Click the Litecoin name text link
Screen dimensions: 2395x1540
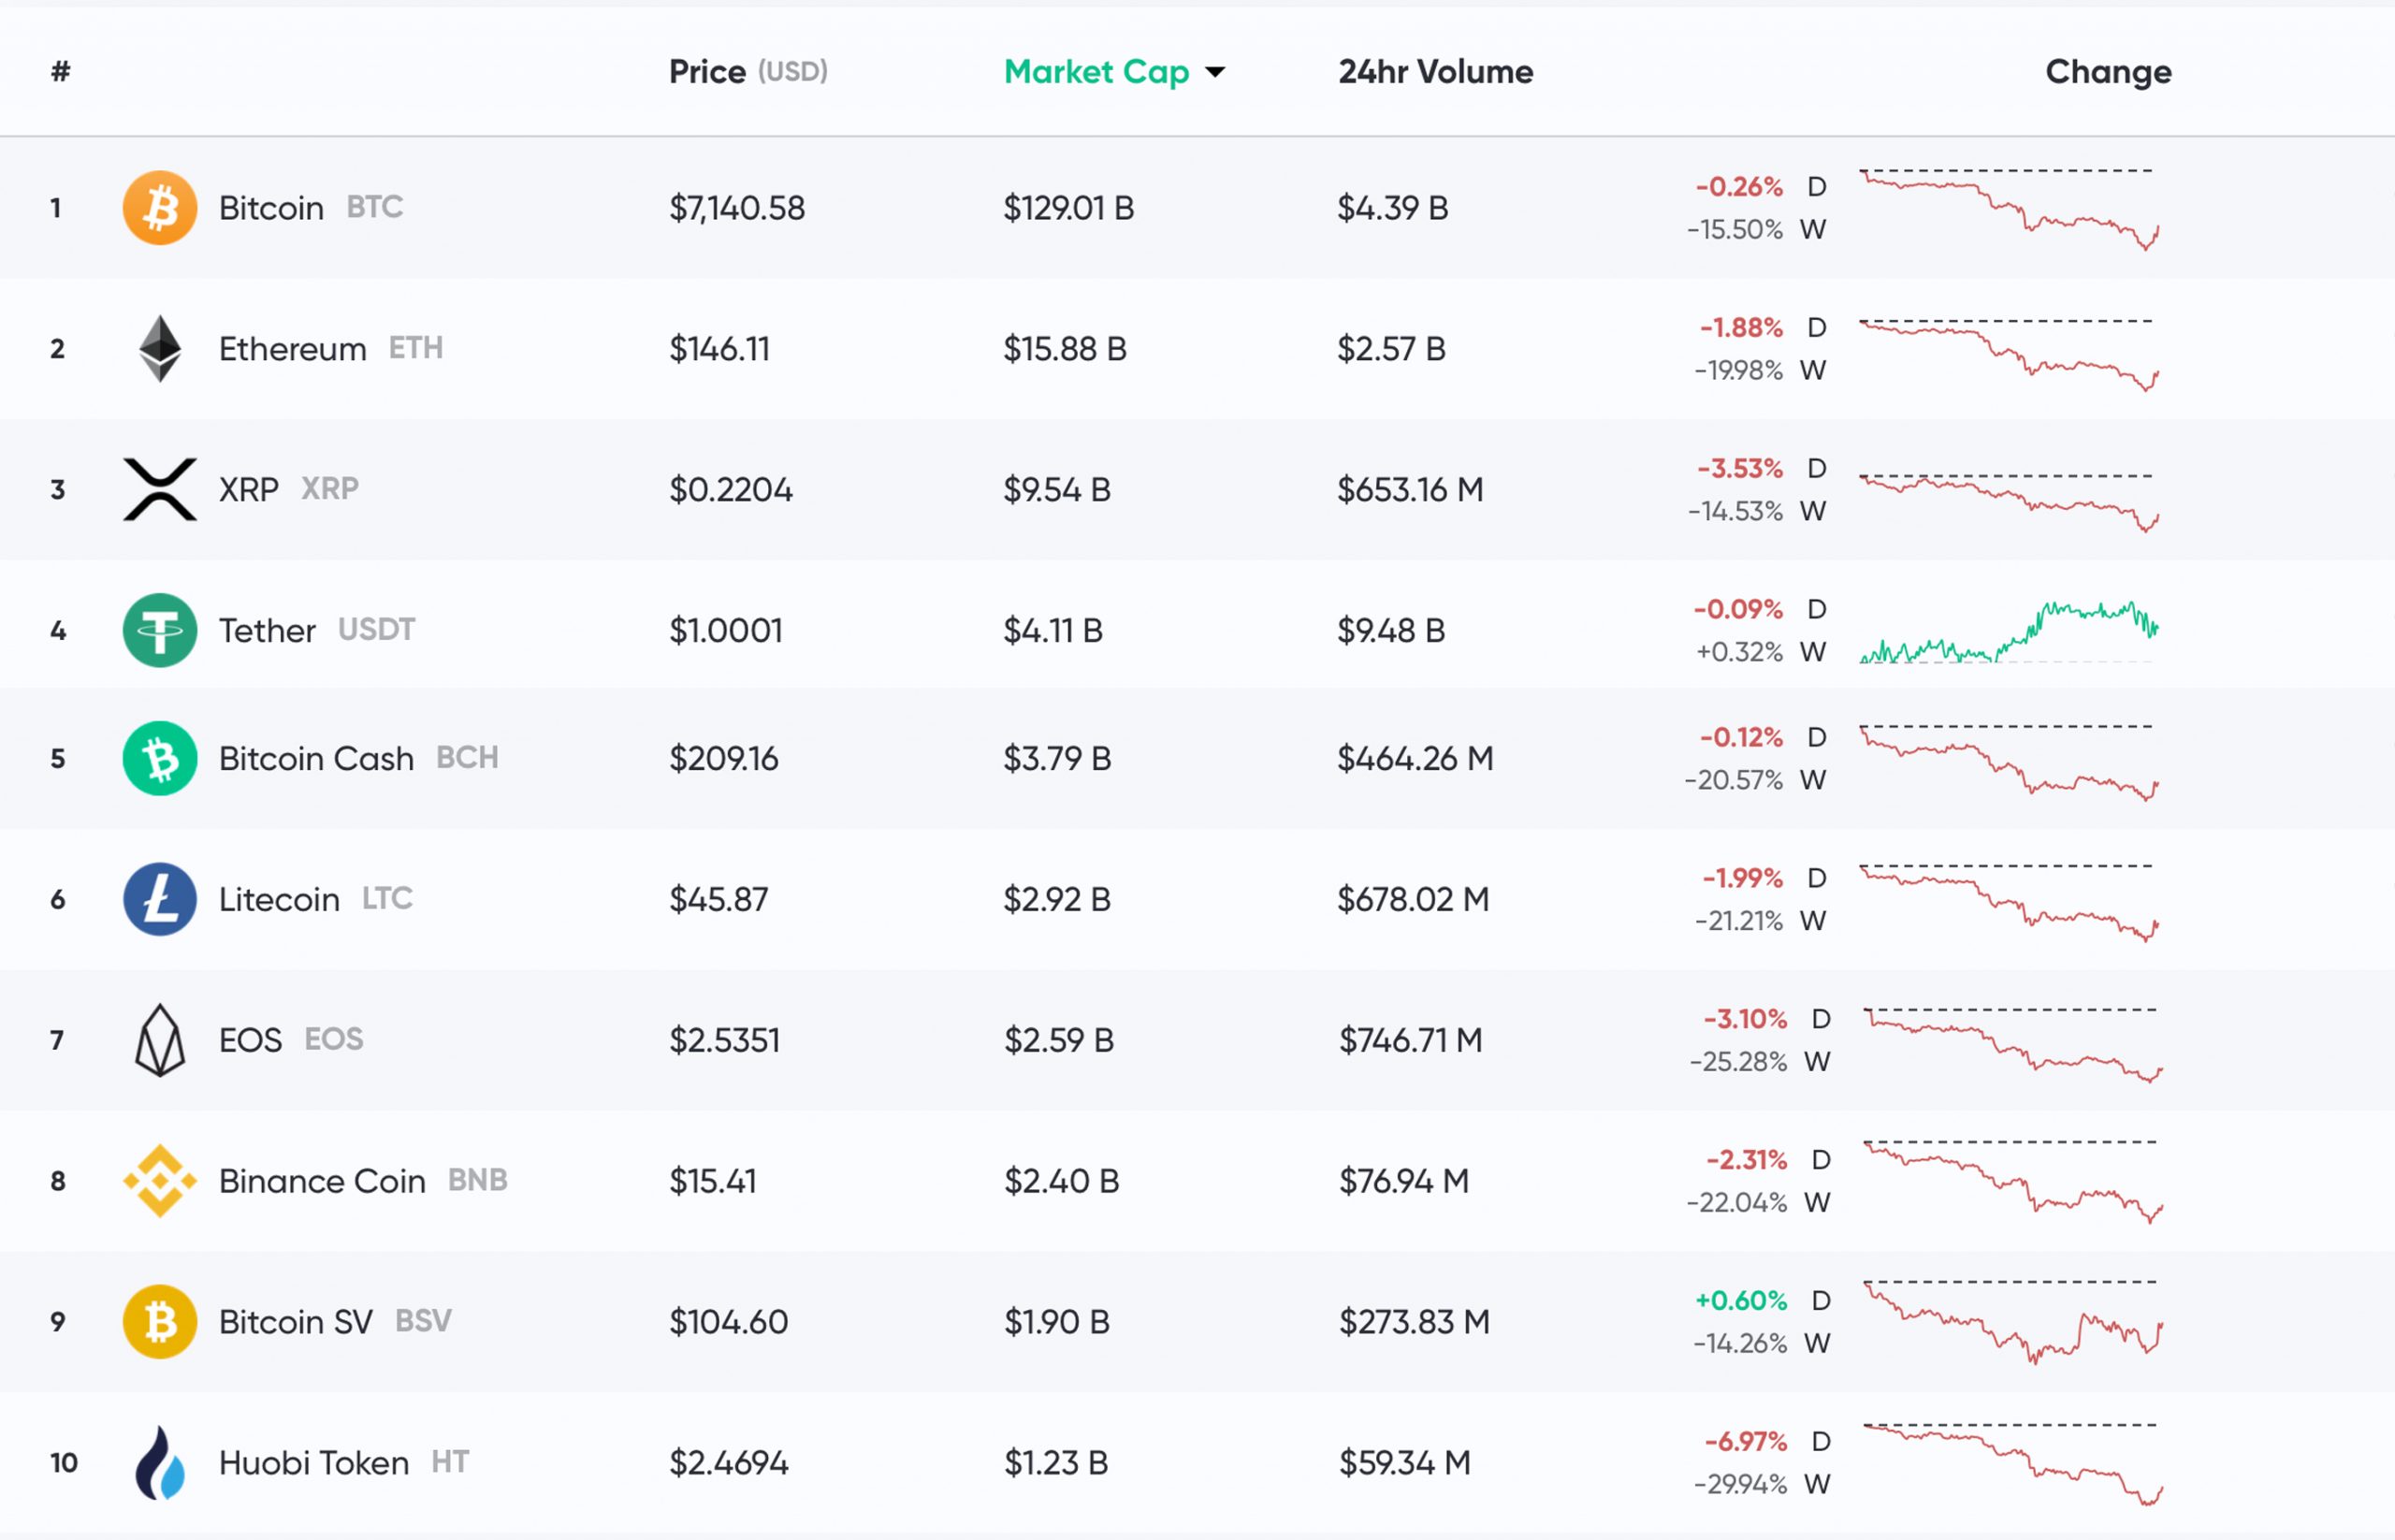279,899
